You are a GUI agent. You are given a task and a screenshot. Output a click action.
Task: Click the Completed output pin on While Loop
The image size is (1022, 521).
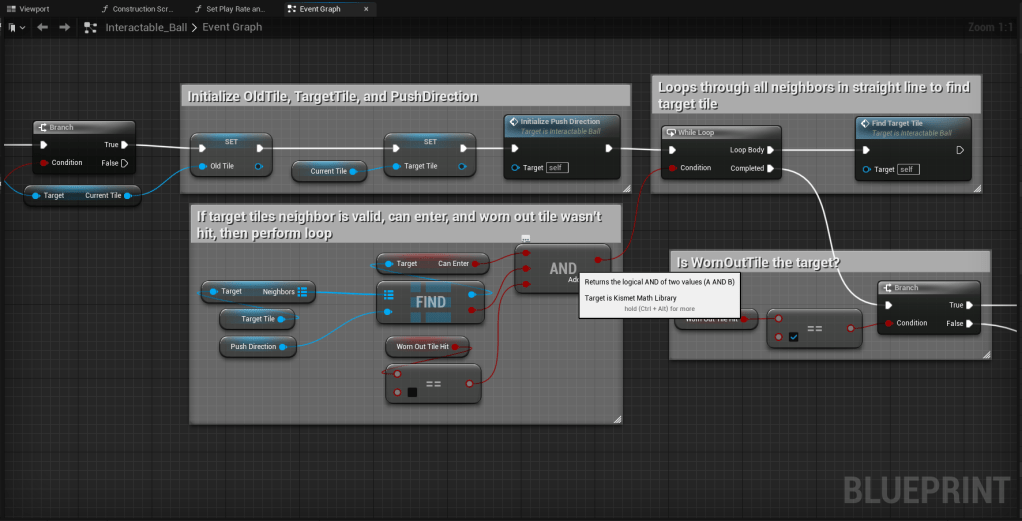(x=770, y=168)
